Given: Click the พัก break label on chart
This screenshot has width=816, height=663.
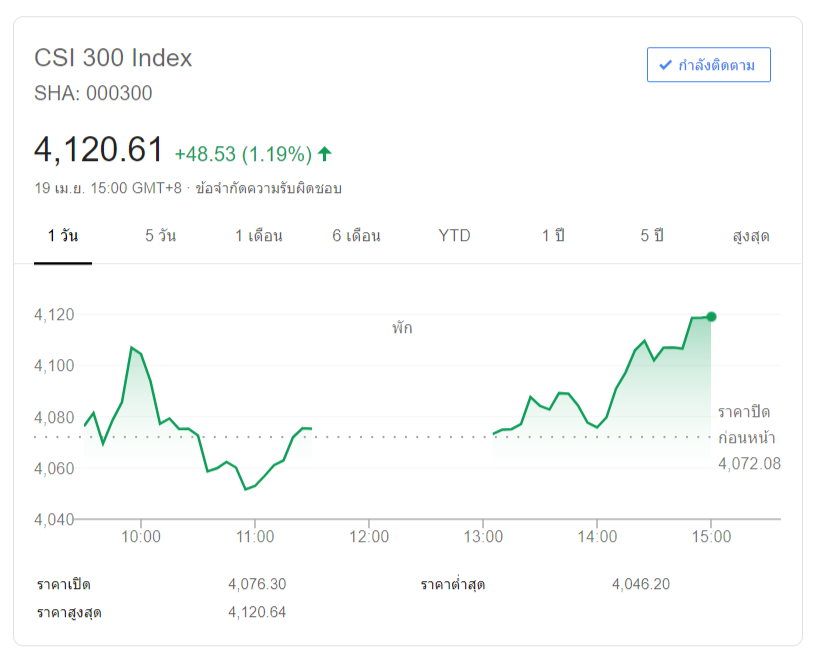Looking at the screenshot, I should click(x=402, y=327).
